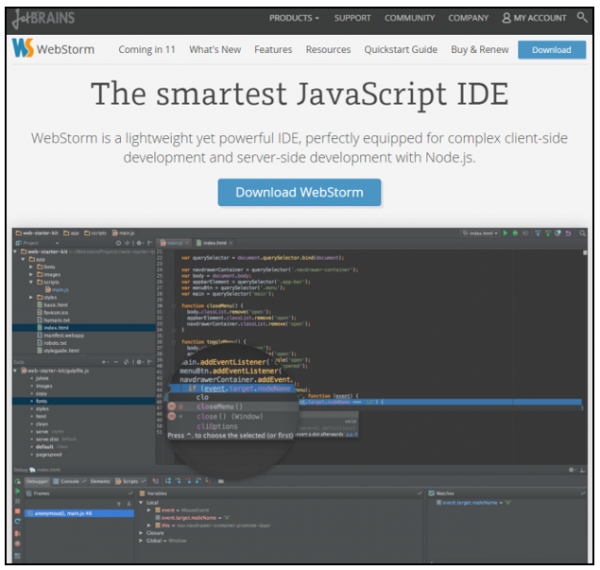Switch to the main.js editor tab
This screenshot has width=600, height=570.
click(174, 243)
